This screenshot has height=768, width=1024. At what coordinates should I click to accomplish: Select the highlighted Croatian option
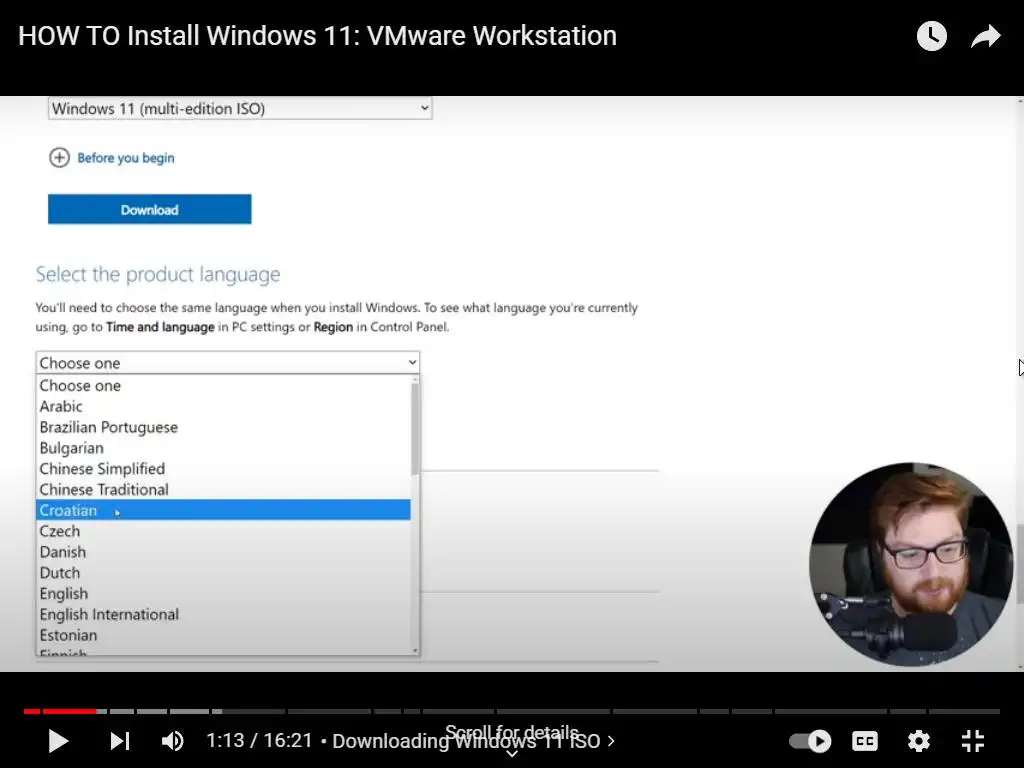pos(223,510)
